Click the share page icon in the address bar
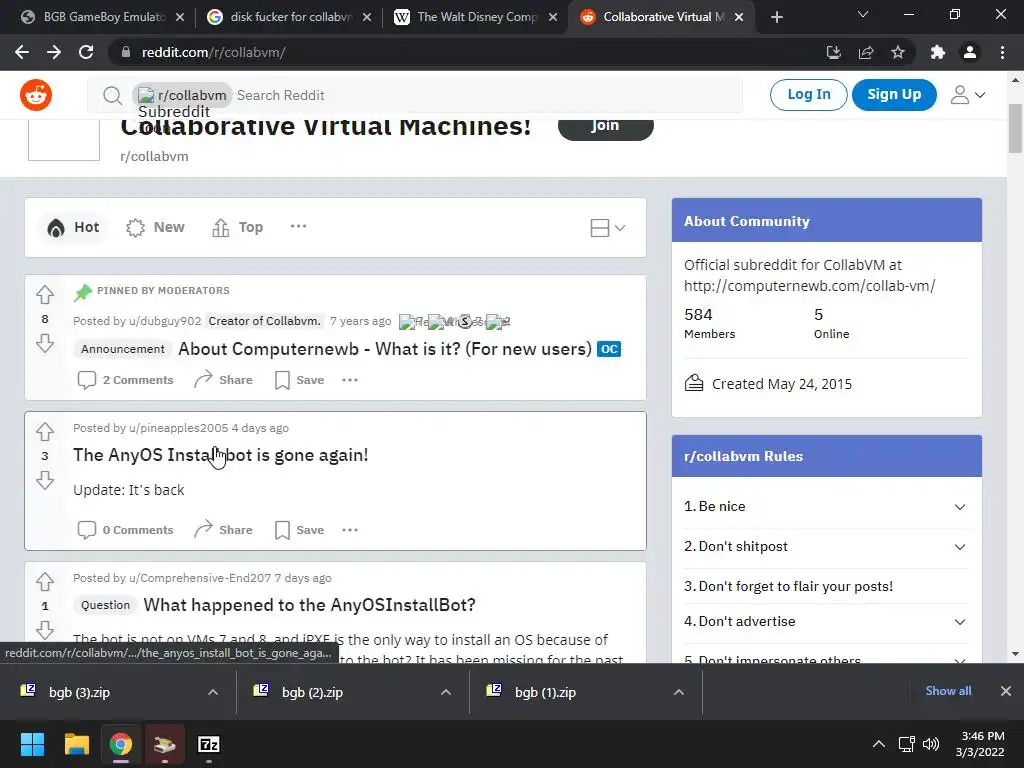This screenshot has width=1024, height=768. point(866,52)
